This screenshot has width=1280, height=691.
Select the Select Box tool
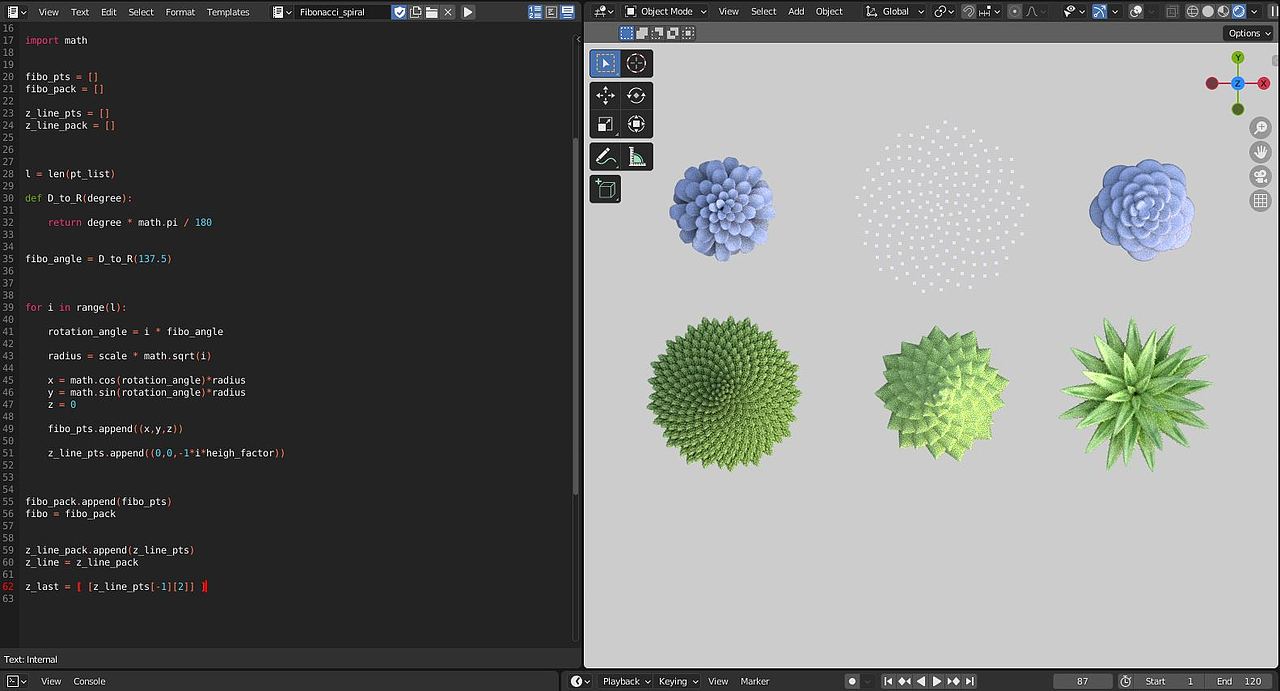605,63
